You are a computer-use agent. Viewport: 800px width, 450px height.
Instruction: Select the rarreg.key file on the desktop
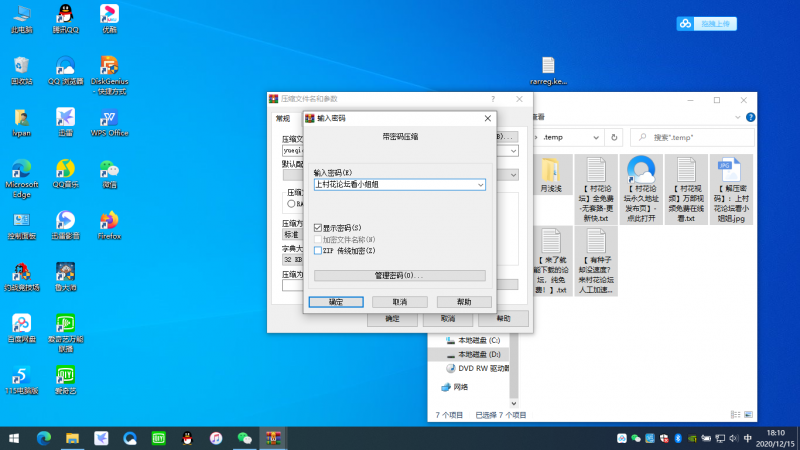pos(548,70)
